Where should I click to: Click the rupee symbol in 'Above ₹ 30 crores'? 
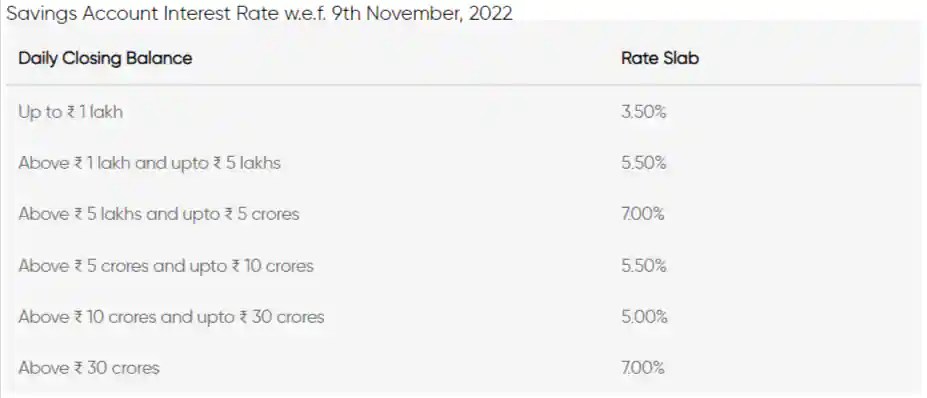[78, 368]
